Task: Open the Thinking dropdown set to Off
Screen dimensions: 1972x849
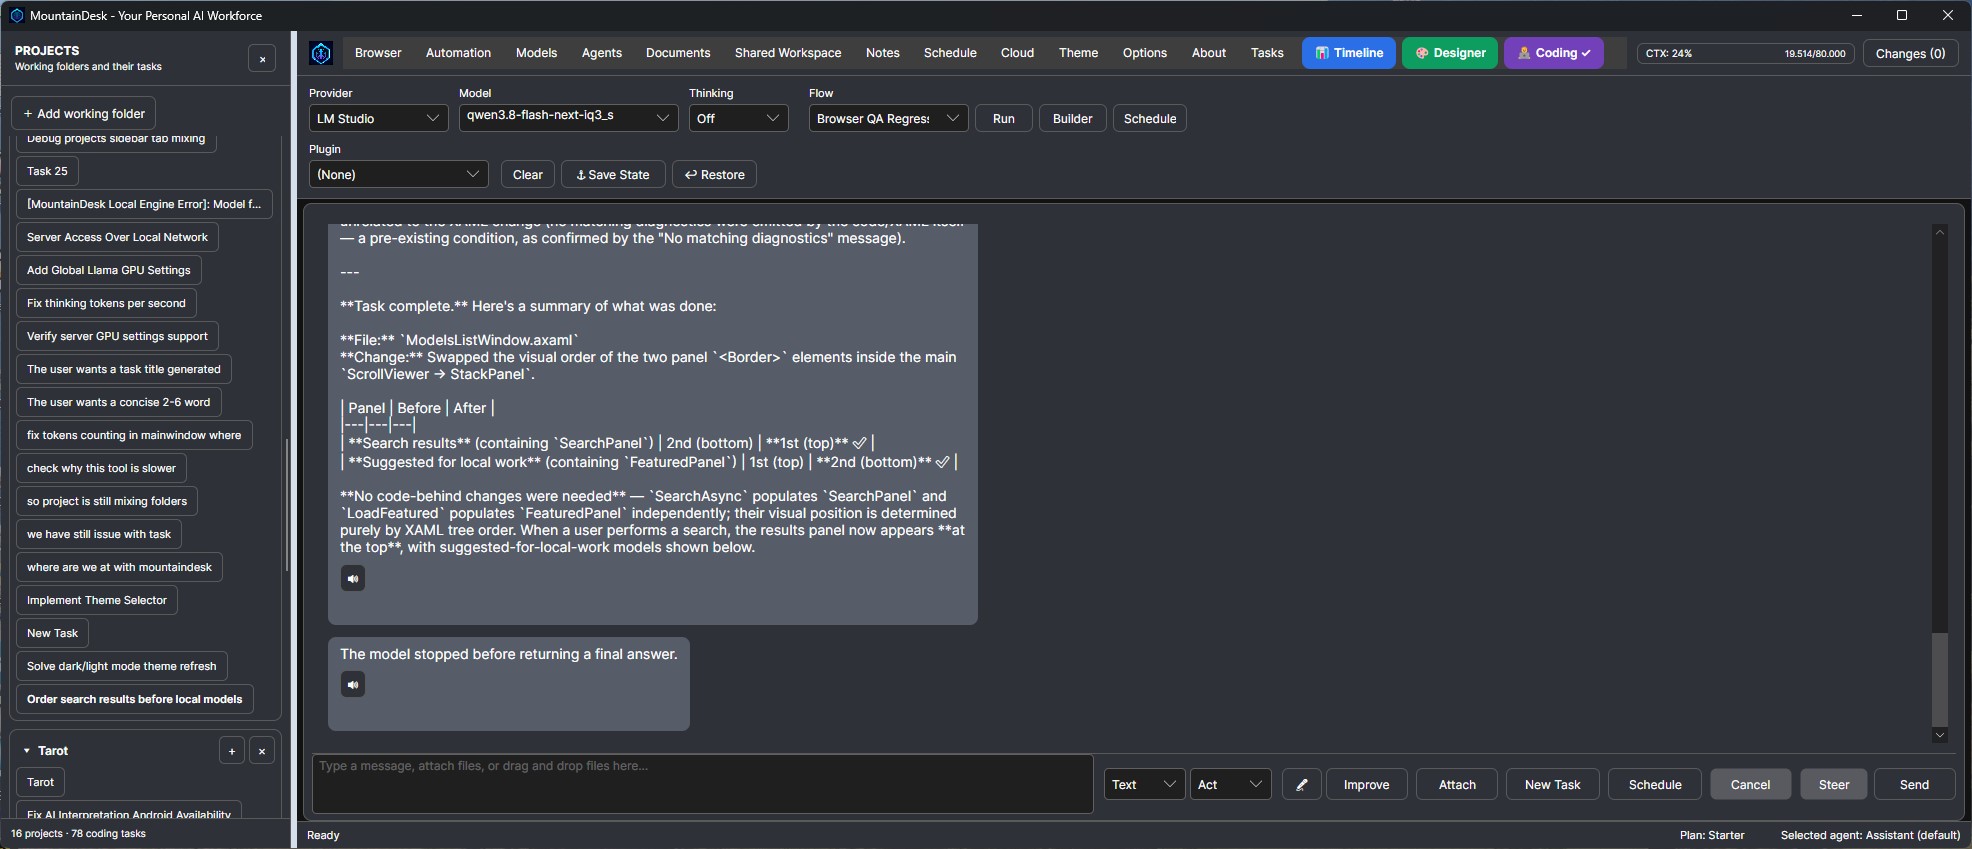Action: click(738, 118)
